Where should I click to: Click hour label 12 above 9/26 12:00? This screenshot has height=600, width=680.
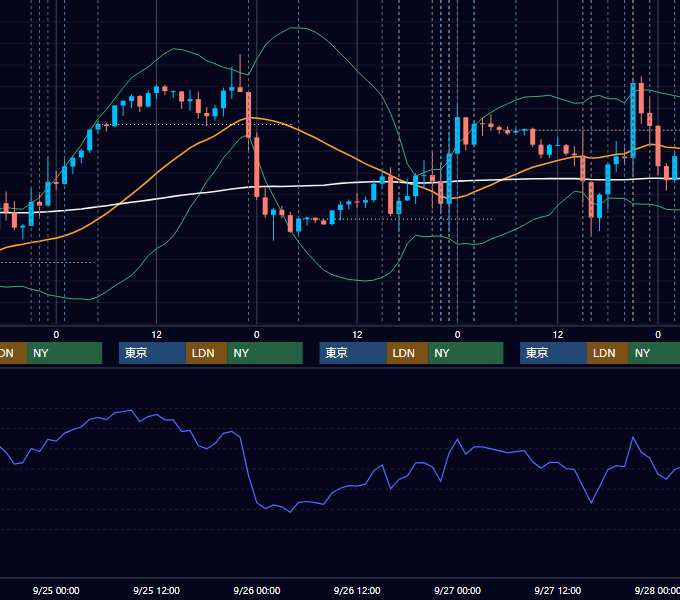coord(357,335)
